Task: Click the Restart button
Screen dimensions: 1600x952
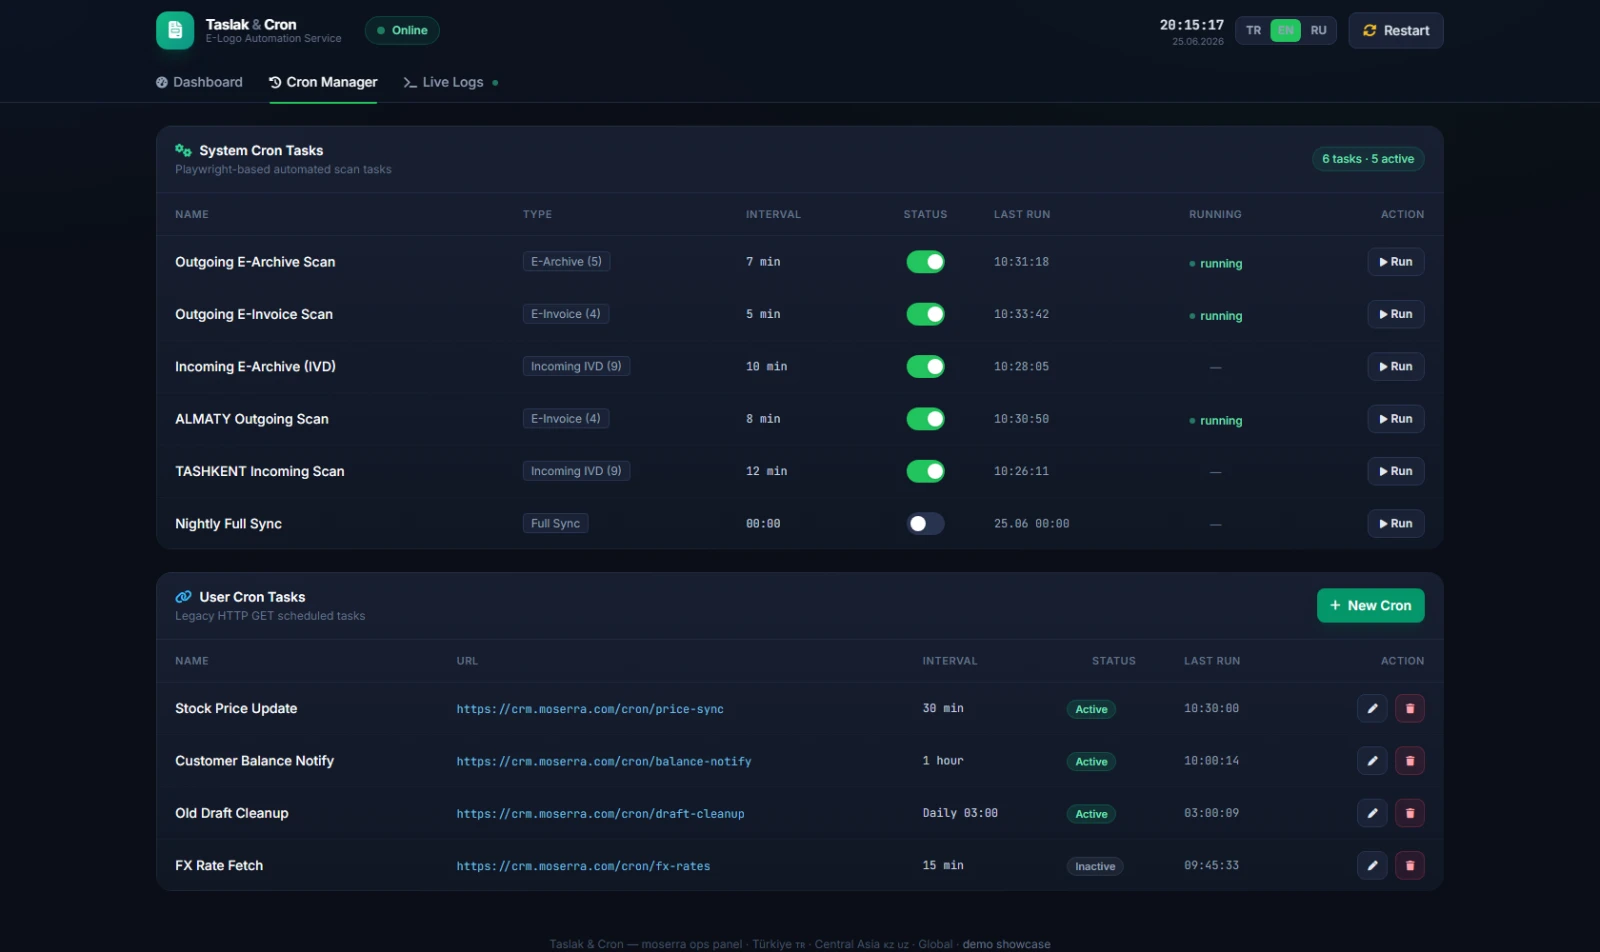Action: pos(1395,30)
